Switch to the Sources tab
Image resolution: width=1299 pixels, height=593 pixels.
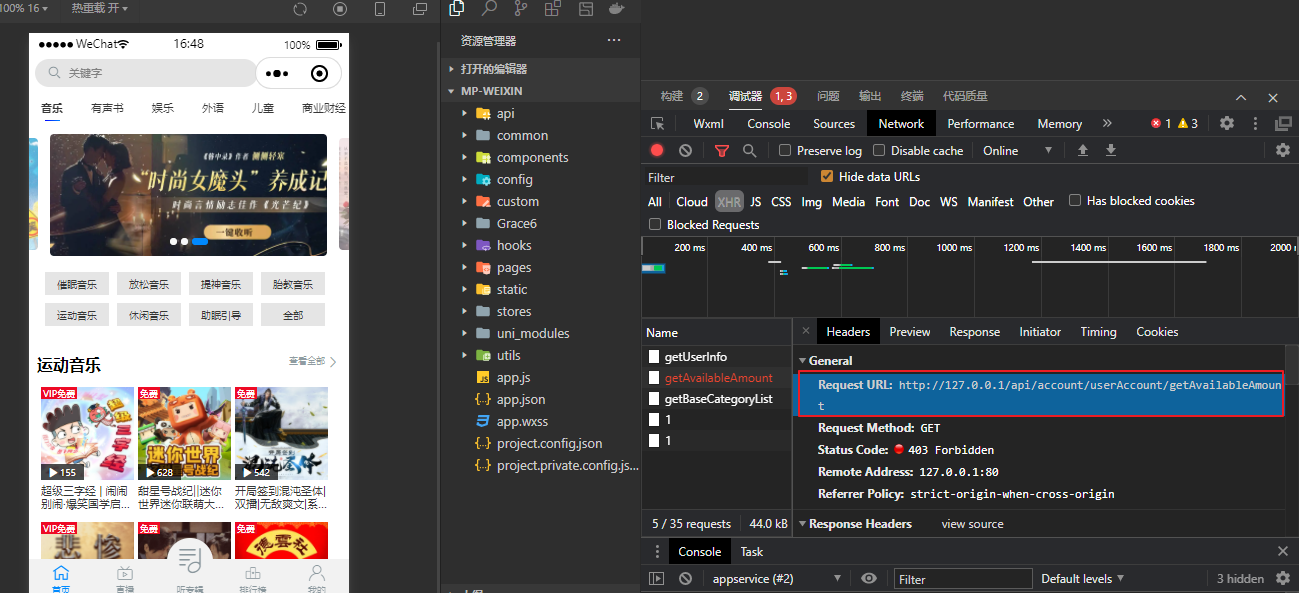coord(834,124)
